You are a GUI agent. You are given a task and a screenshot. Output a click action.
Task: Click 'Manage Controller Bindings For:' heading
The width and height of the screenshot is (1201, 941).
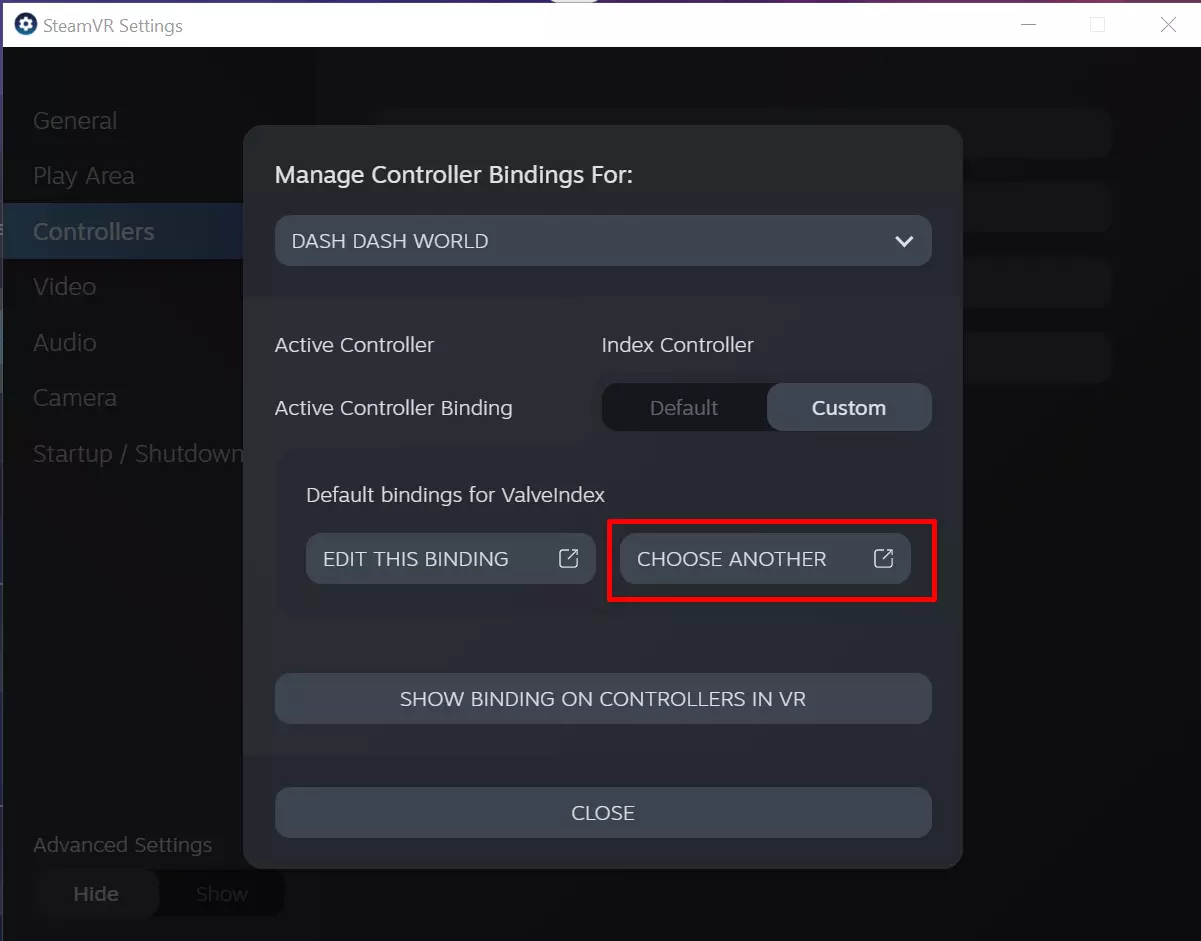pyautogui.click(x=454, y=175)
